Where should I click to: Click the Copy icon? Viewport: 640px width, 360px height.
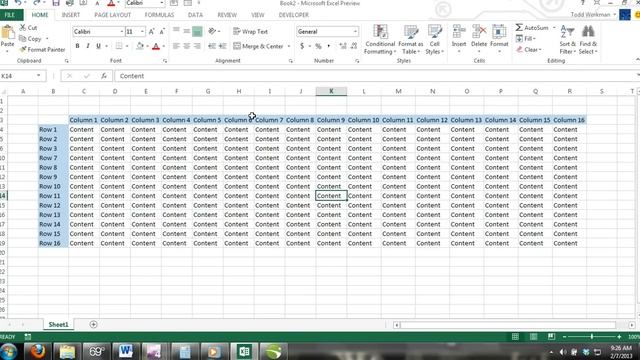22,39
